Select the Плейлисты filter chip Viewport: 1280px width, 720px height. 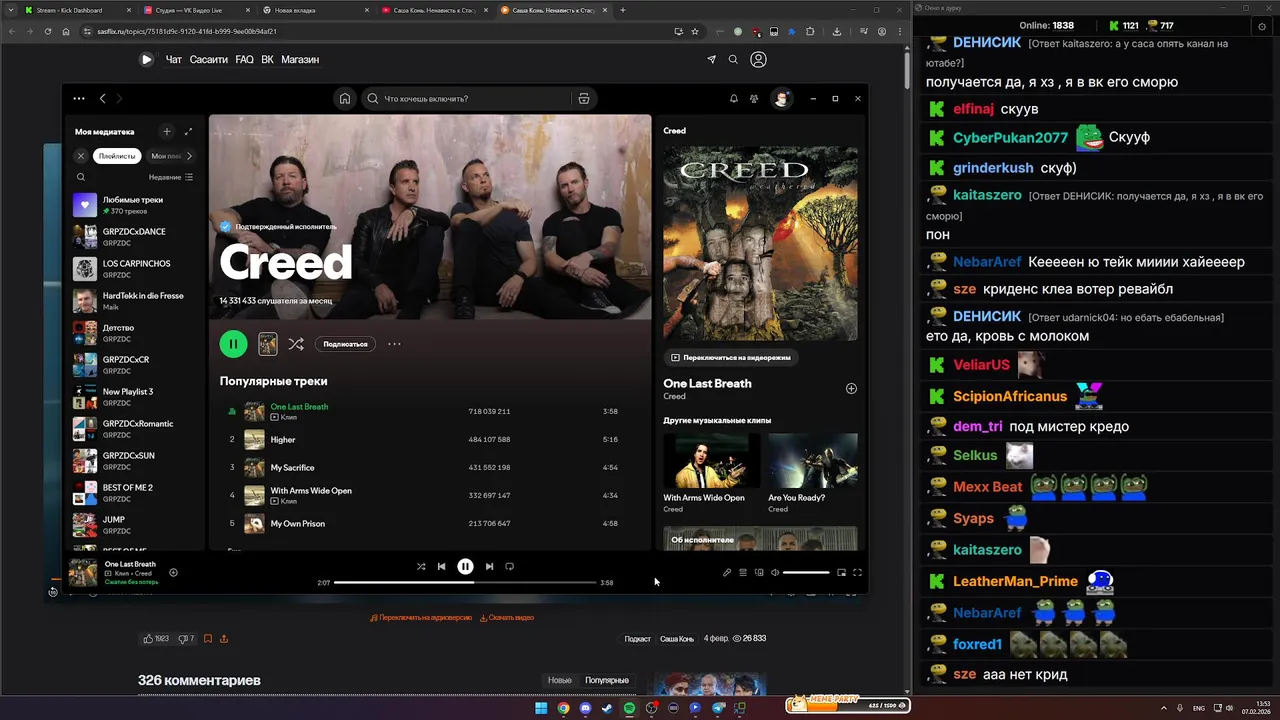coord(117,156)
